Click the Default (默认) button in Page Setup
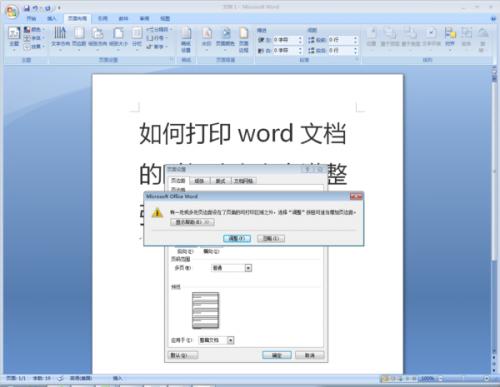Viewport: 500px width, 387px height. pos(183,355)
